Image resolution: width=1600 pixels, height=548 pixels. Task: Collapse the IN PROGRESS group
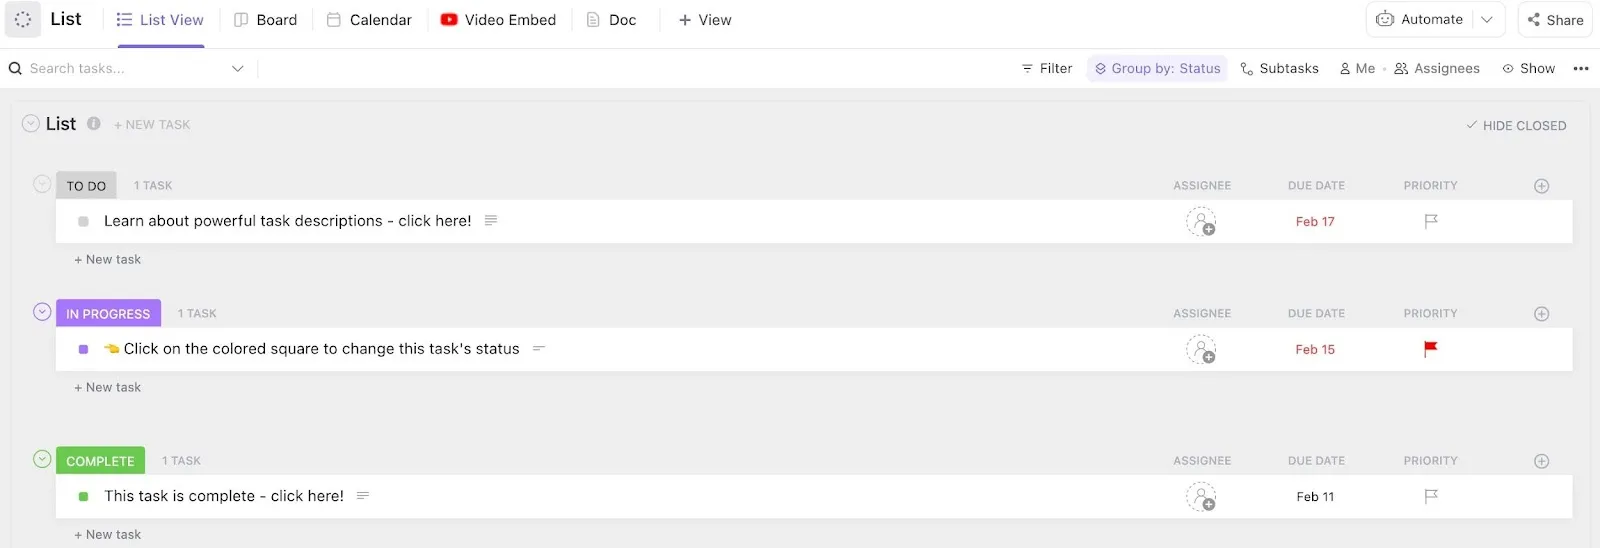pyautogui.click(x=42, y=312)
